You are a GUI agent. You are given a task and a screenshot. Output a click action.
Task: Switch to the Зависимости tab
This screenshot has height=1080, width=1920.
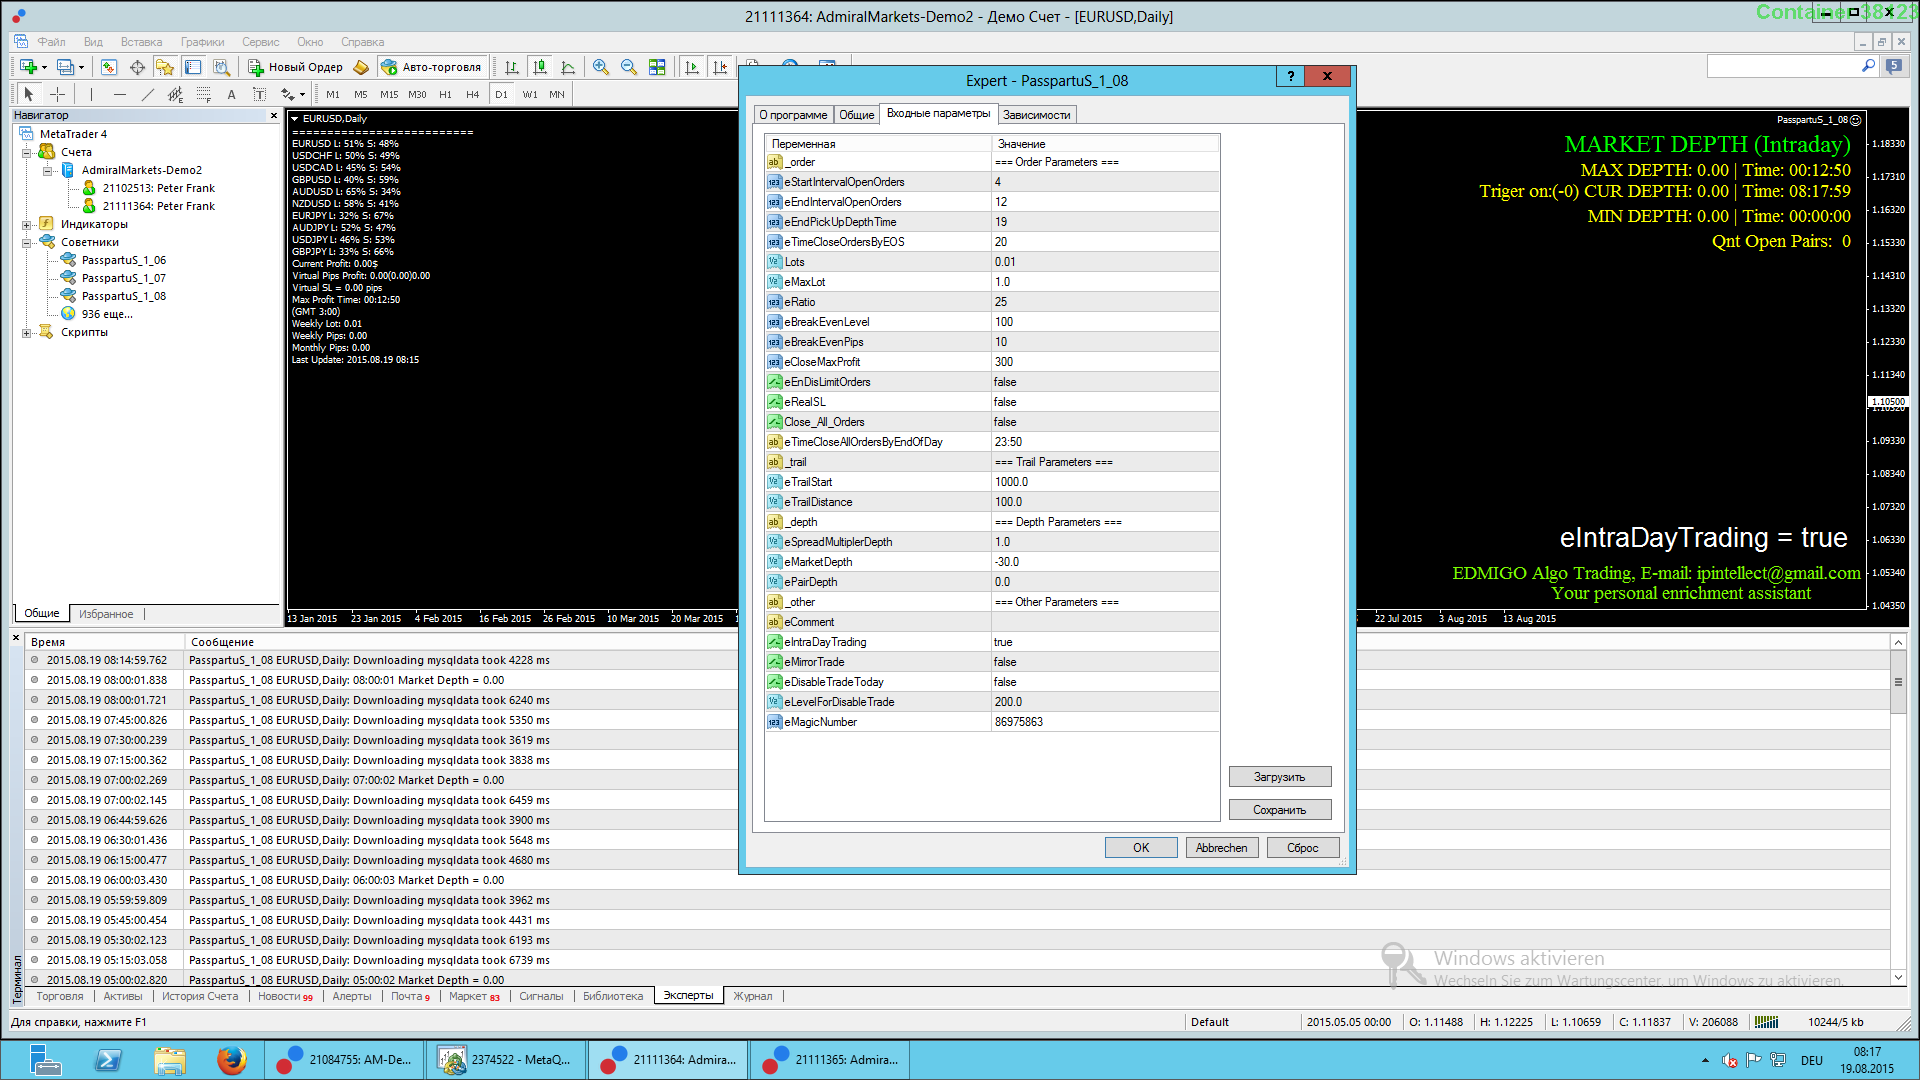(1036, 114)
